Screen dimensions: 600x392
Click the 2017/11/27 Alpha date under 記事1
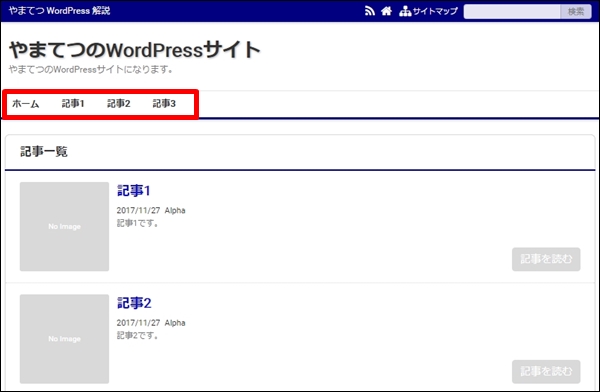pyautogui.click(x=151, y=210)
